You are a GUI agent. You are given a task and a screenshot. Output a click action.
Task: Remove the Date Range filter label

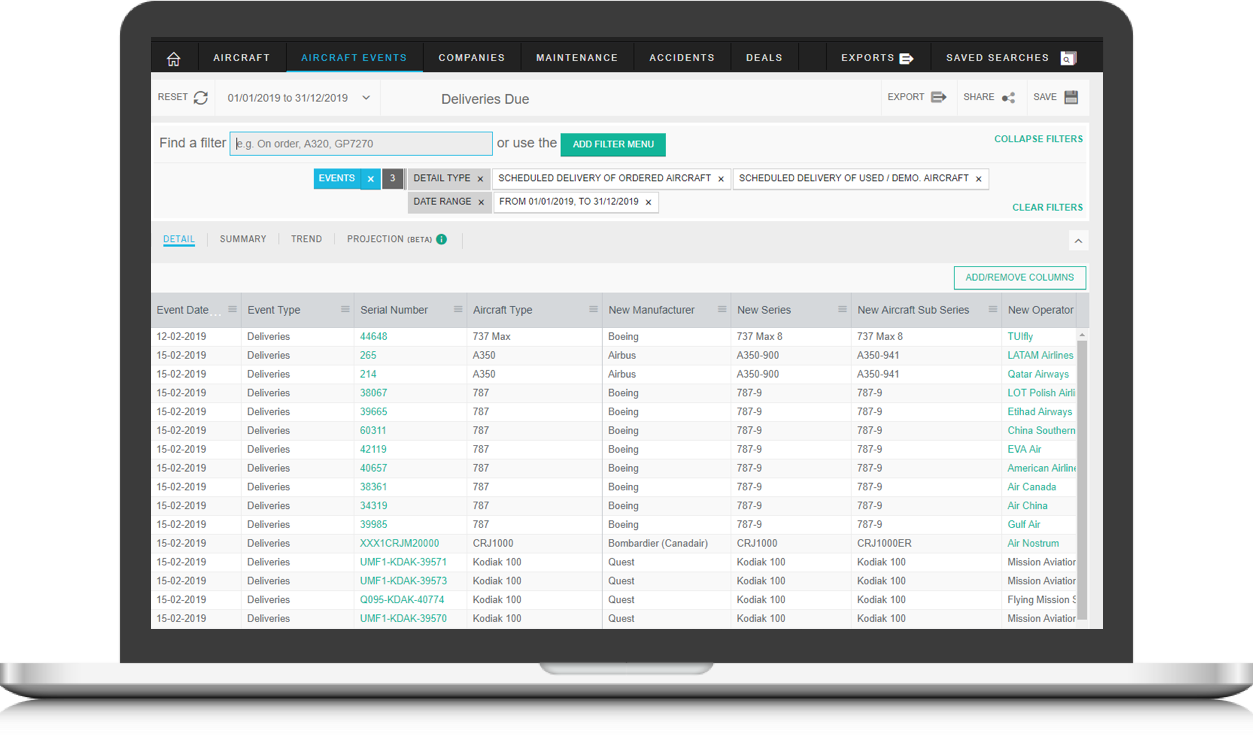481,202
